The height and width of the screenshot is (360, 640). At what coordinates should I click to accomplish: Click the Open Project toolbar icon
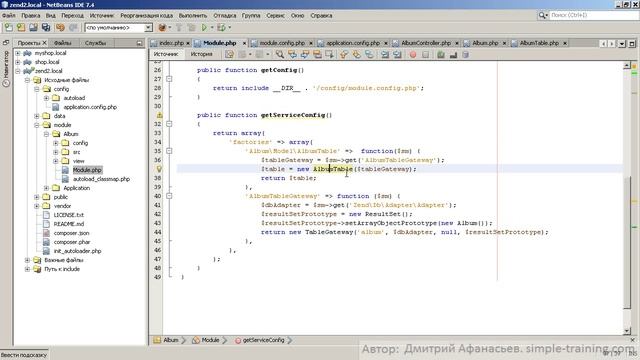pyautogui.click(x=33, y=27)
